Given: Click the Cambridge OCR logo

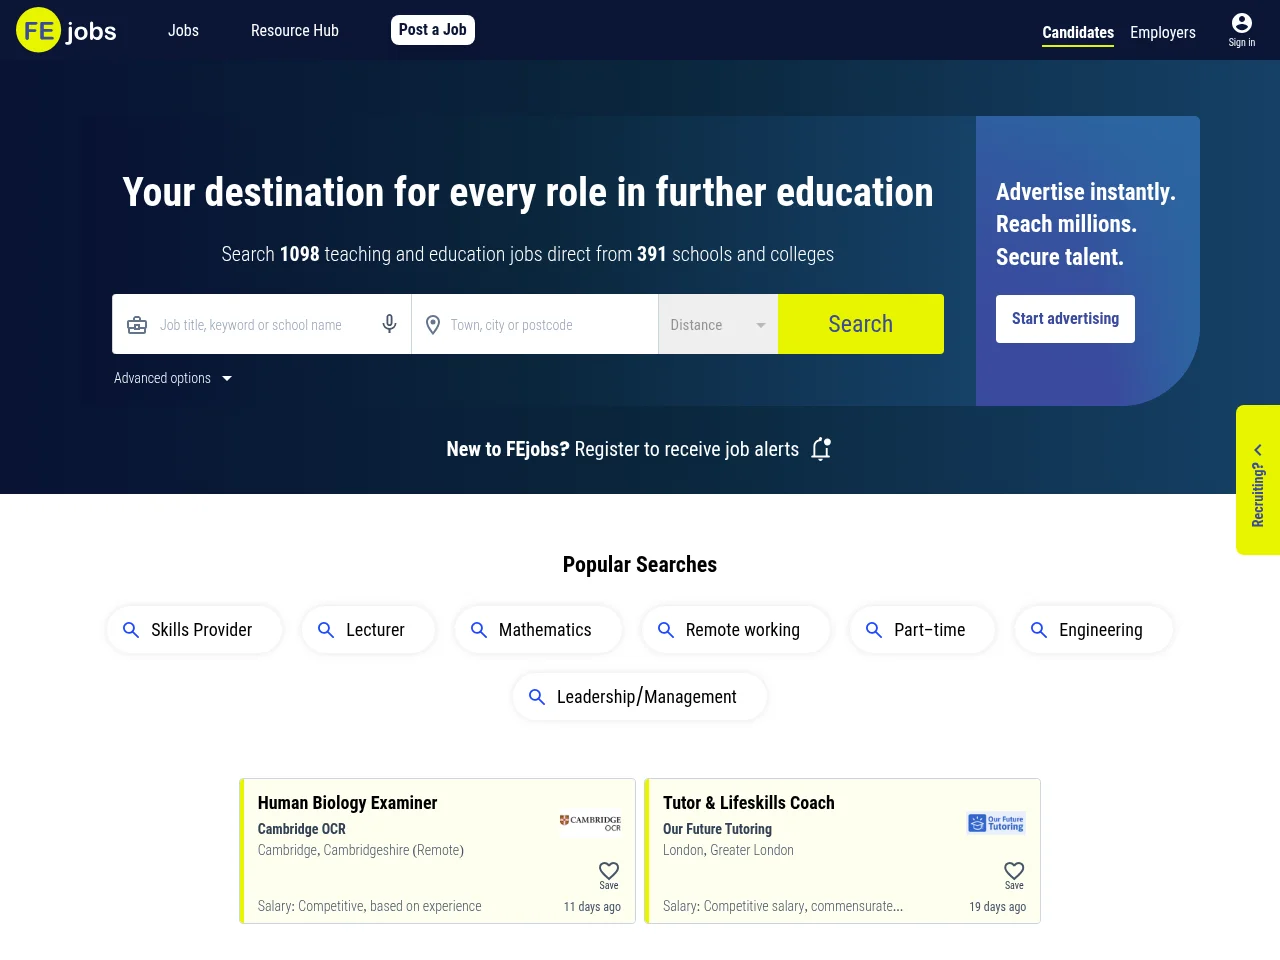Looking at the screenshot, I should coord(590,823).
